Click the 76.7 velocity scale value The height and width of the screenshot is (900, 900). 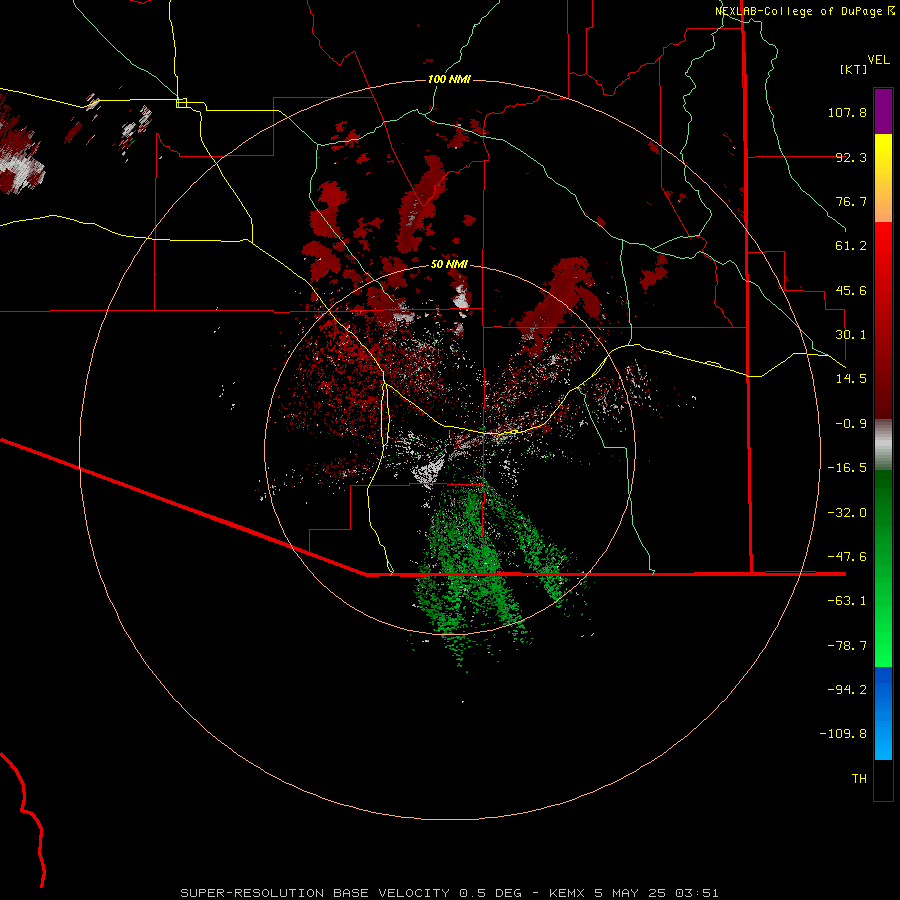851,201
